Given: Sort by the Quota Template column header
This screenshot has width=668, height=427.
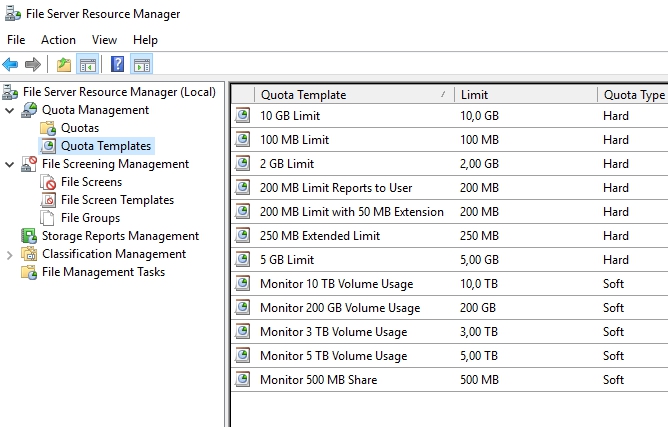Looking at the screenshot, I should 354,95.
